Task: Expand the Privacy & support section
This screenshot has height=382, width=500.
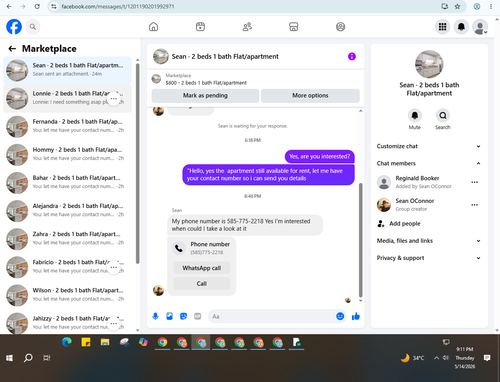Action: pos(429,258)
